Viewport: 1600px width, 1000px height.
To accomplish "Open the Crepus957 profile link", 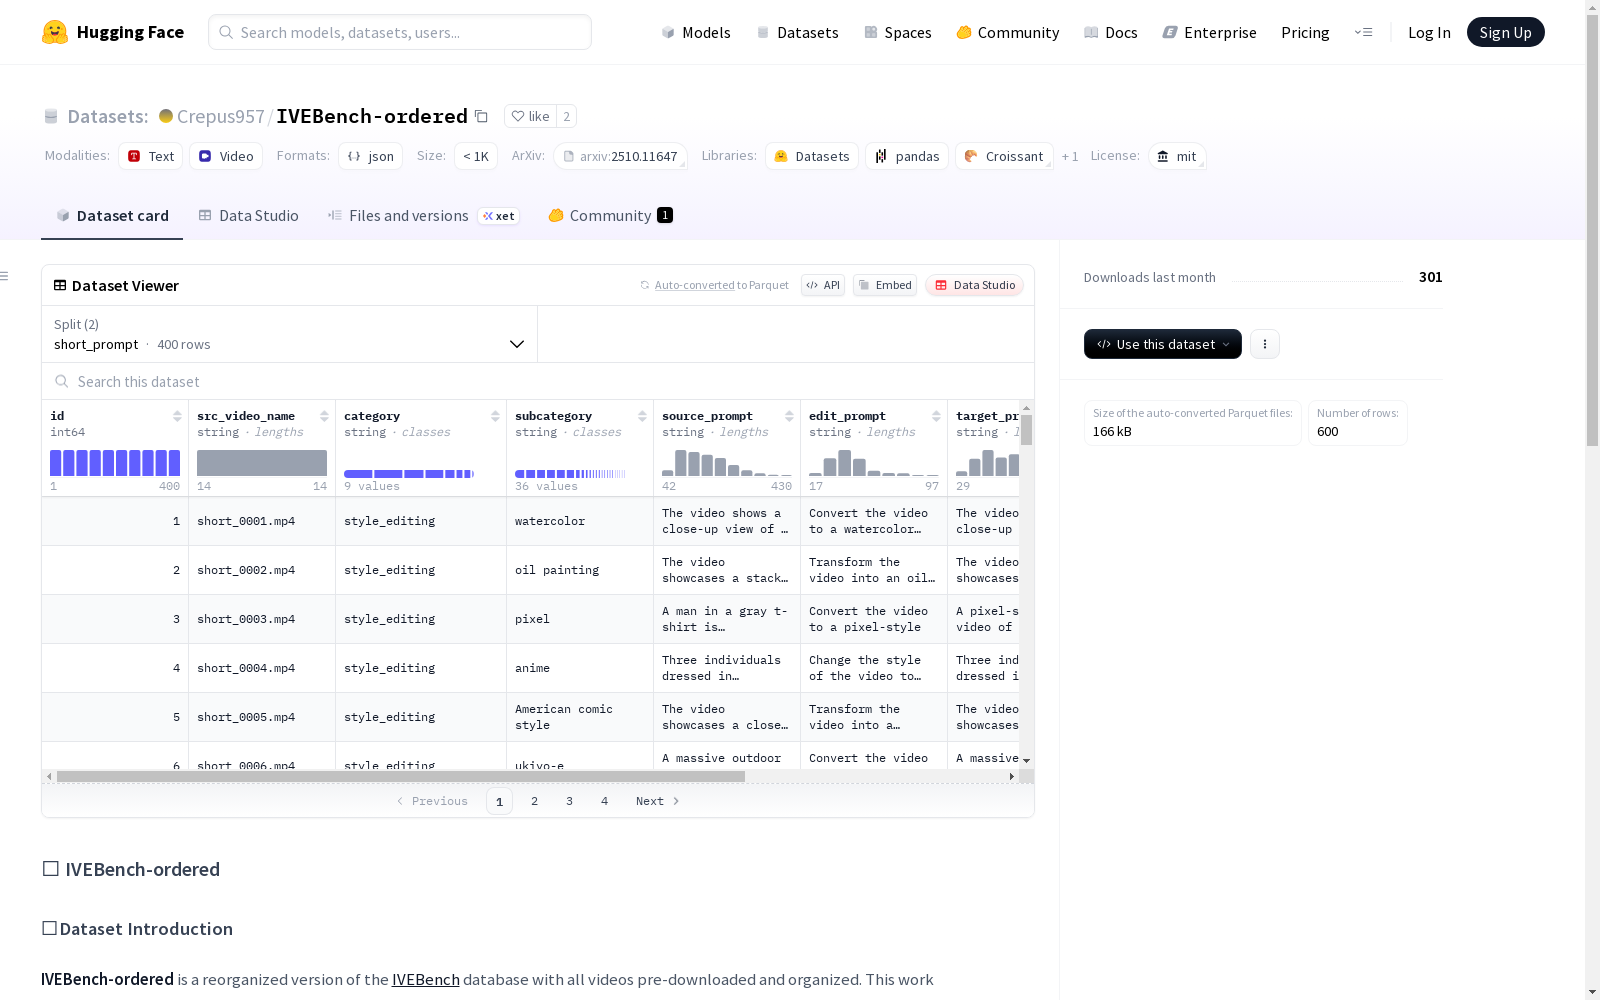I will 221,116.
